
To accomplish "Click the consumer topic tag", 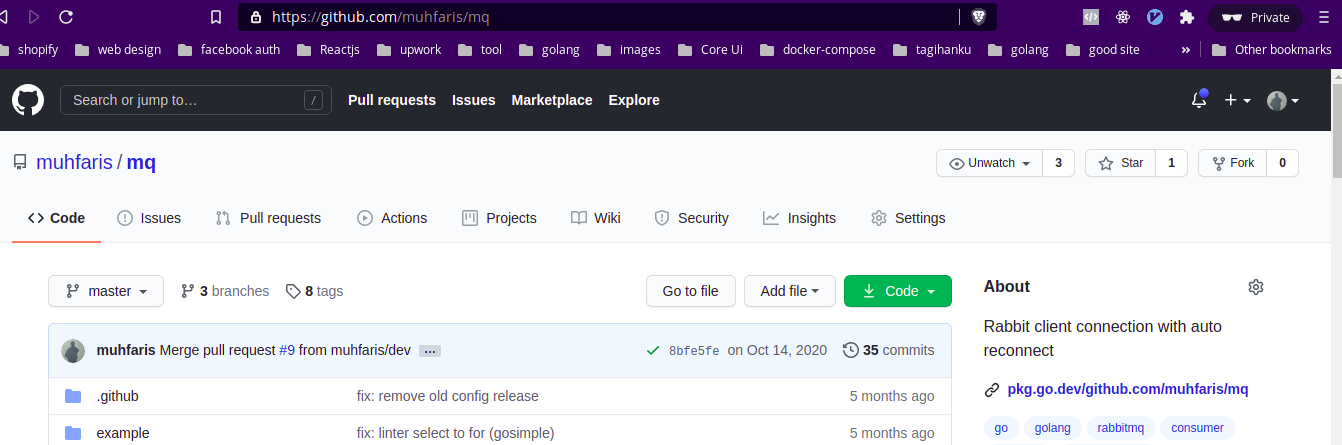I will pos(1197,428).
